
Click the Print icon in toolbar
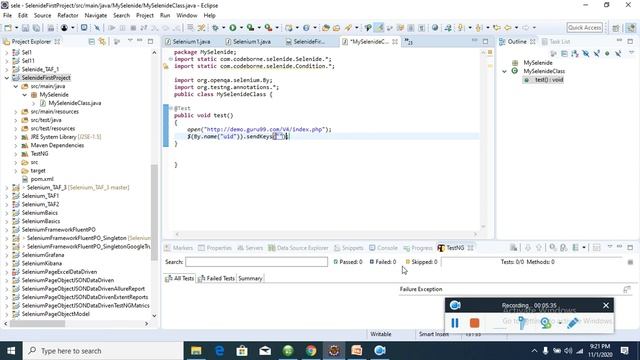tap(51, 28)
